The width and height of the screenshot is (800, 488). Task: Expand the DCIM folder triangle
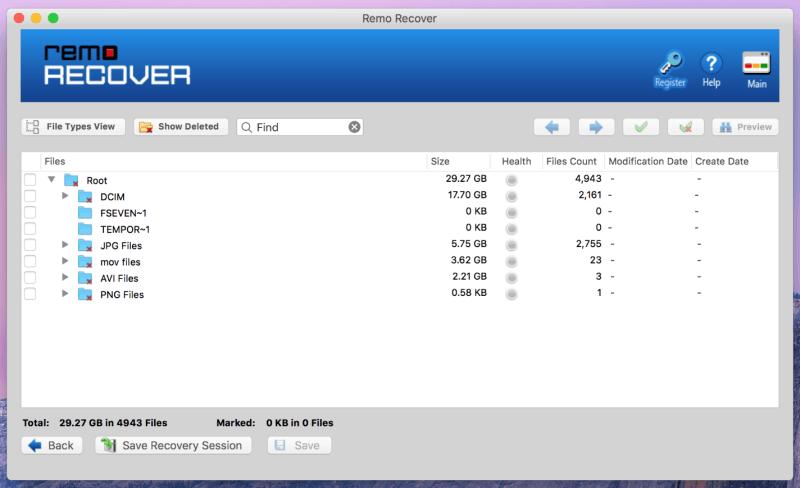click(65, 196)
